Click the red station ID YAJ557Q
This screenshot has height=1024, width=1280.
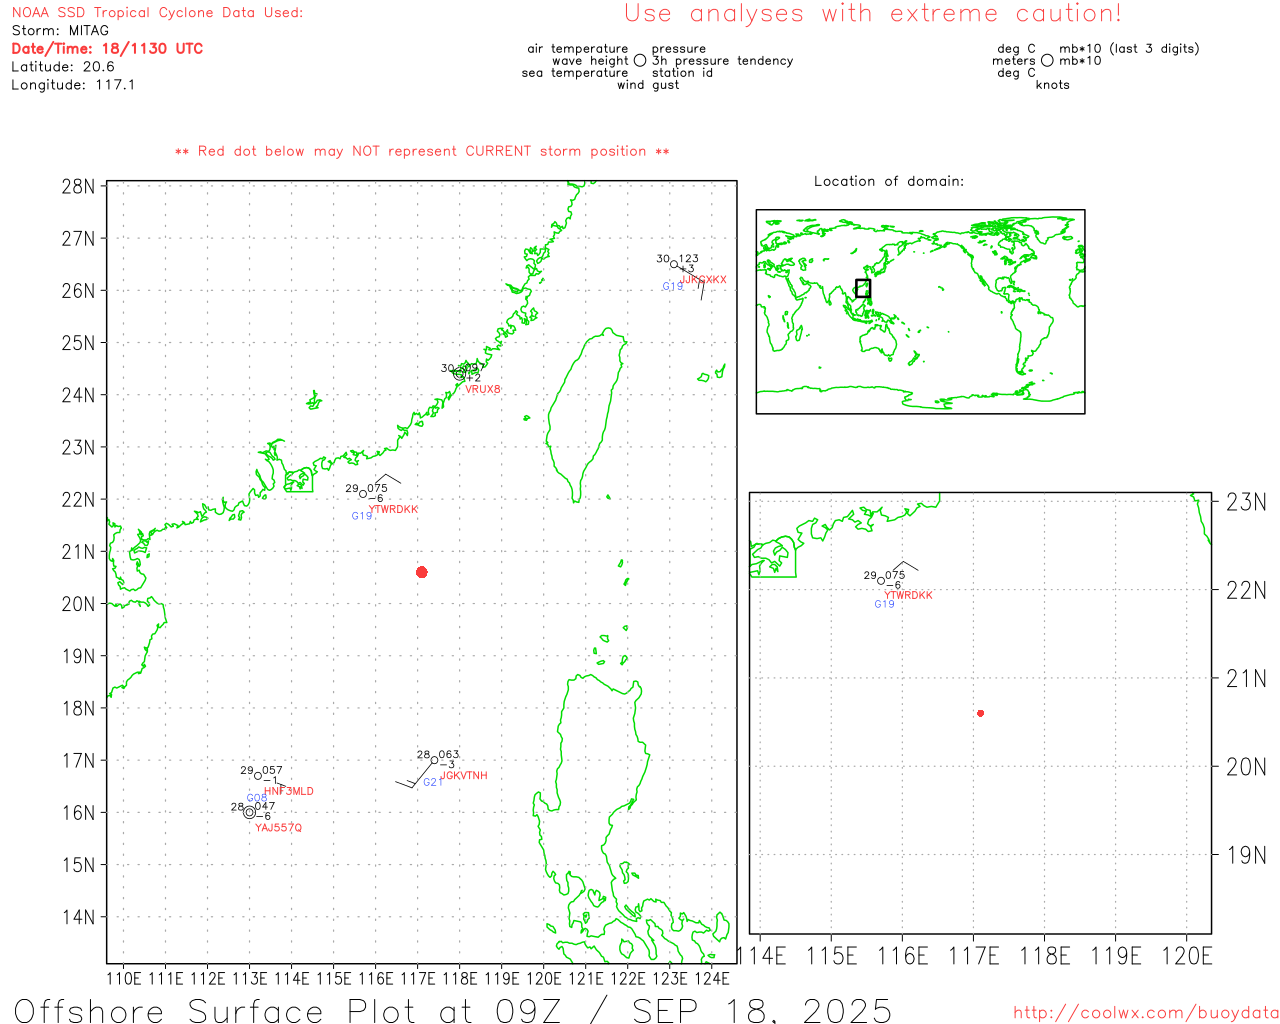pyautogui.click(x=278, y=828)
